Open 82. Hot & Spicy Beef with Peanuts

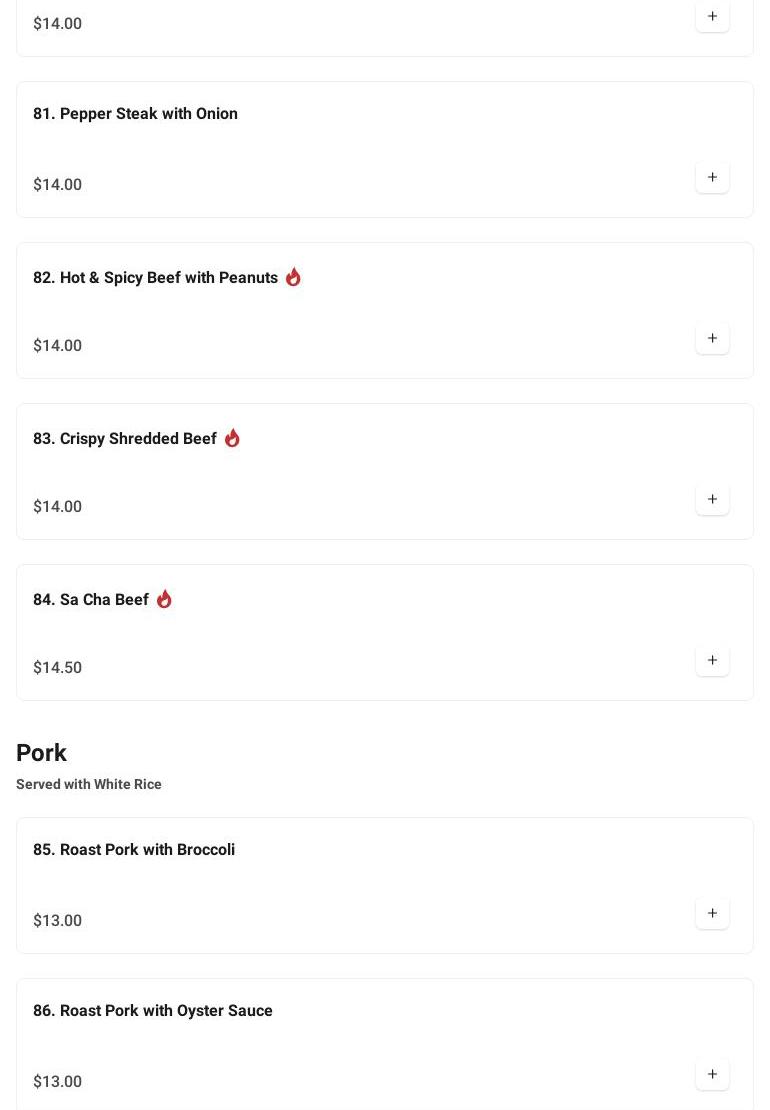155,278
